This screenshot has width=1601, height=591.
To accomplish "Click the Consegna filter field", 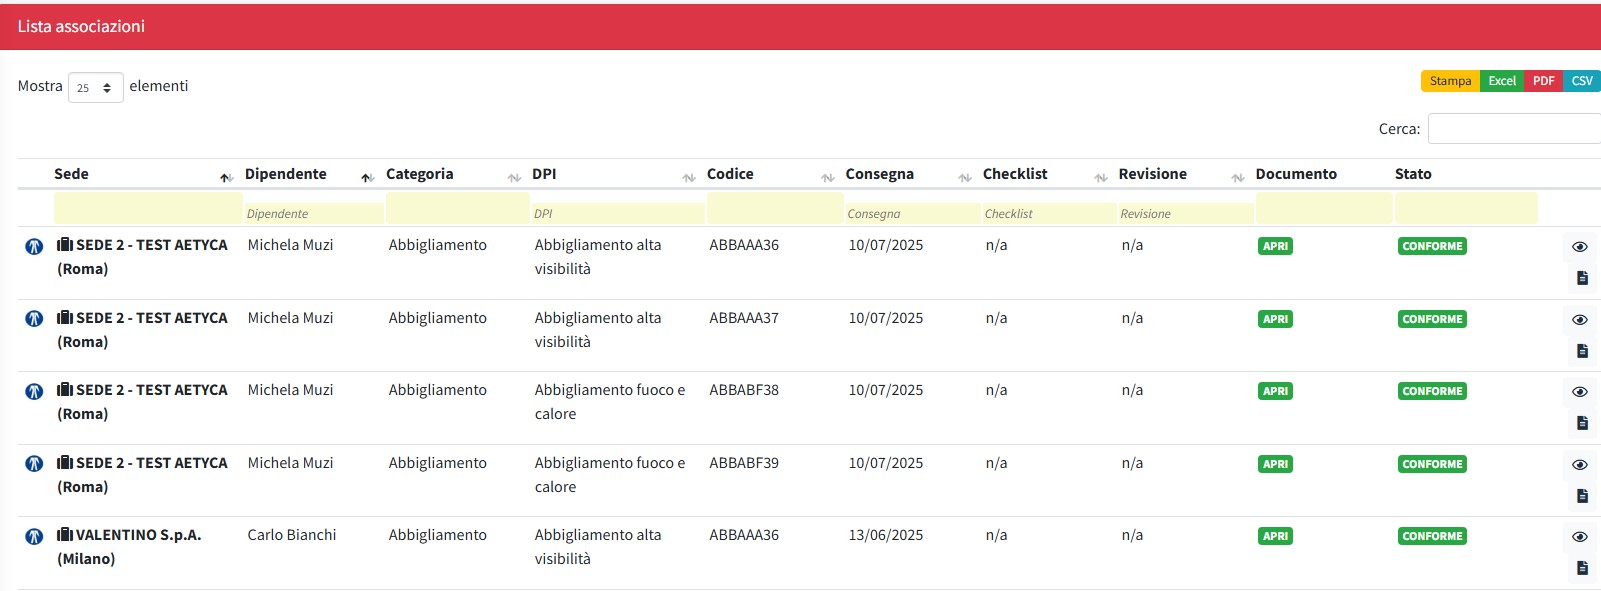I will (x=912, y=213).
